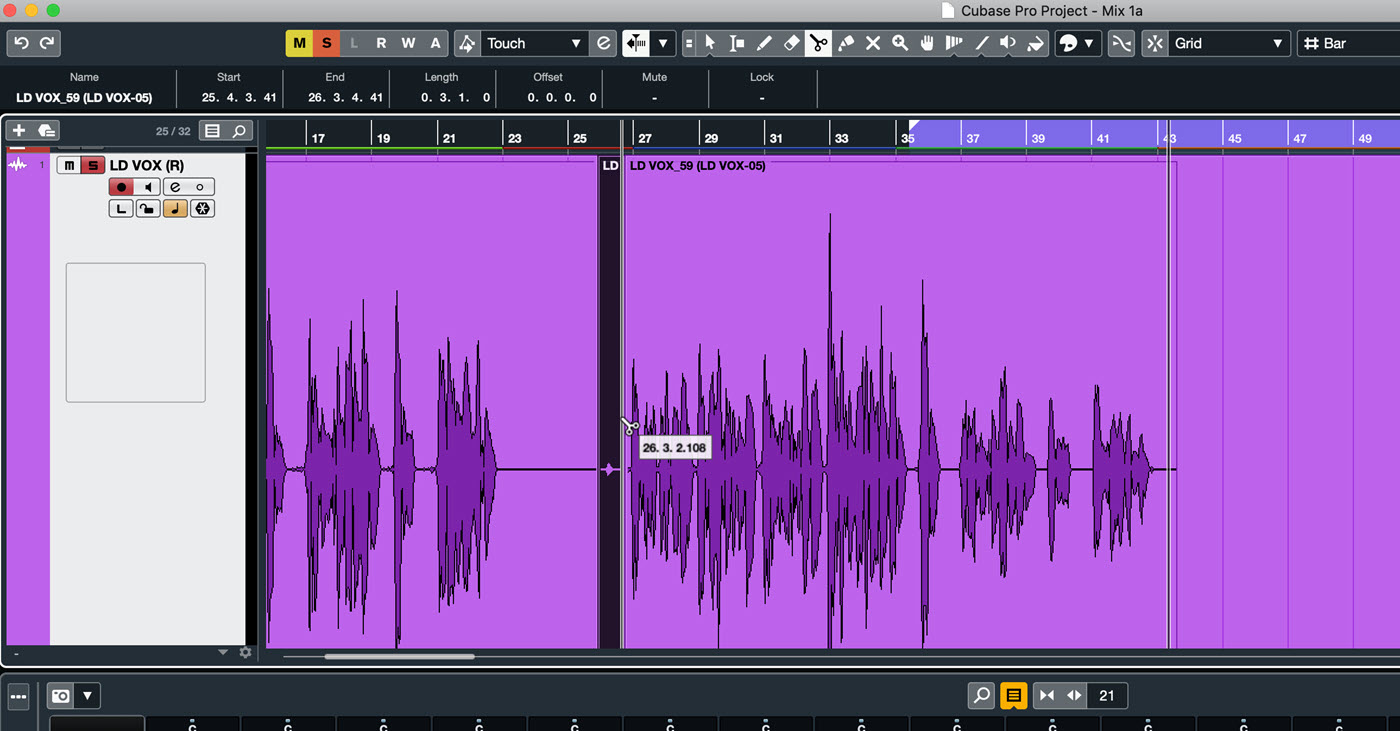Open the track visibility list icon
The image size is (1400, 731).
click(211, 131)
